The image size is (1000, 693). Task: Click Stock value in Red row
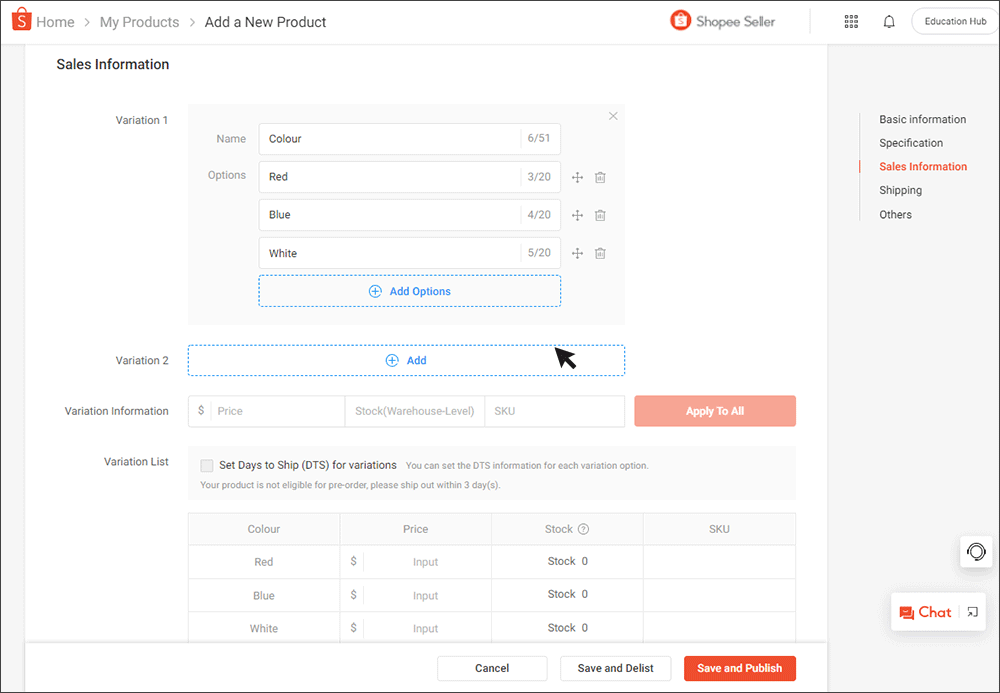pos(568,561)
